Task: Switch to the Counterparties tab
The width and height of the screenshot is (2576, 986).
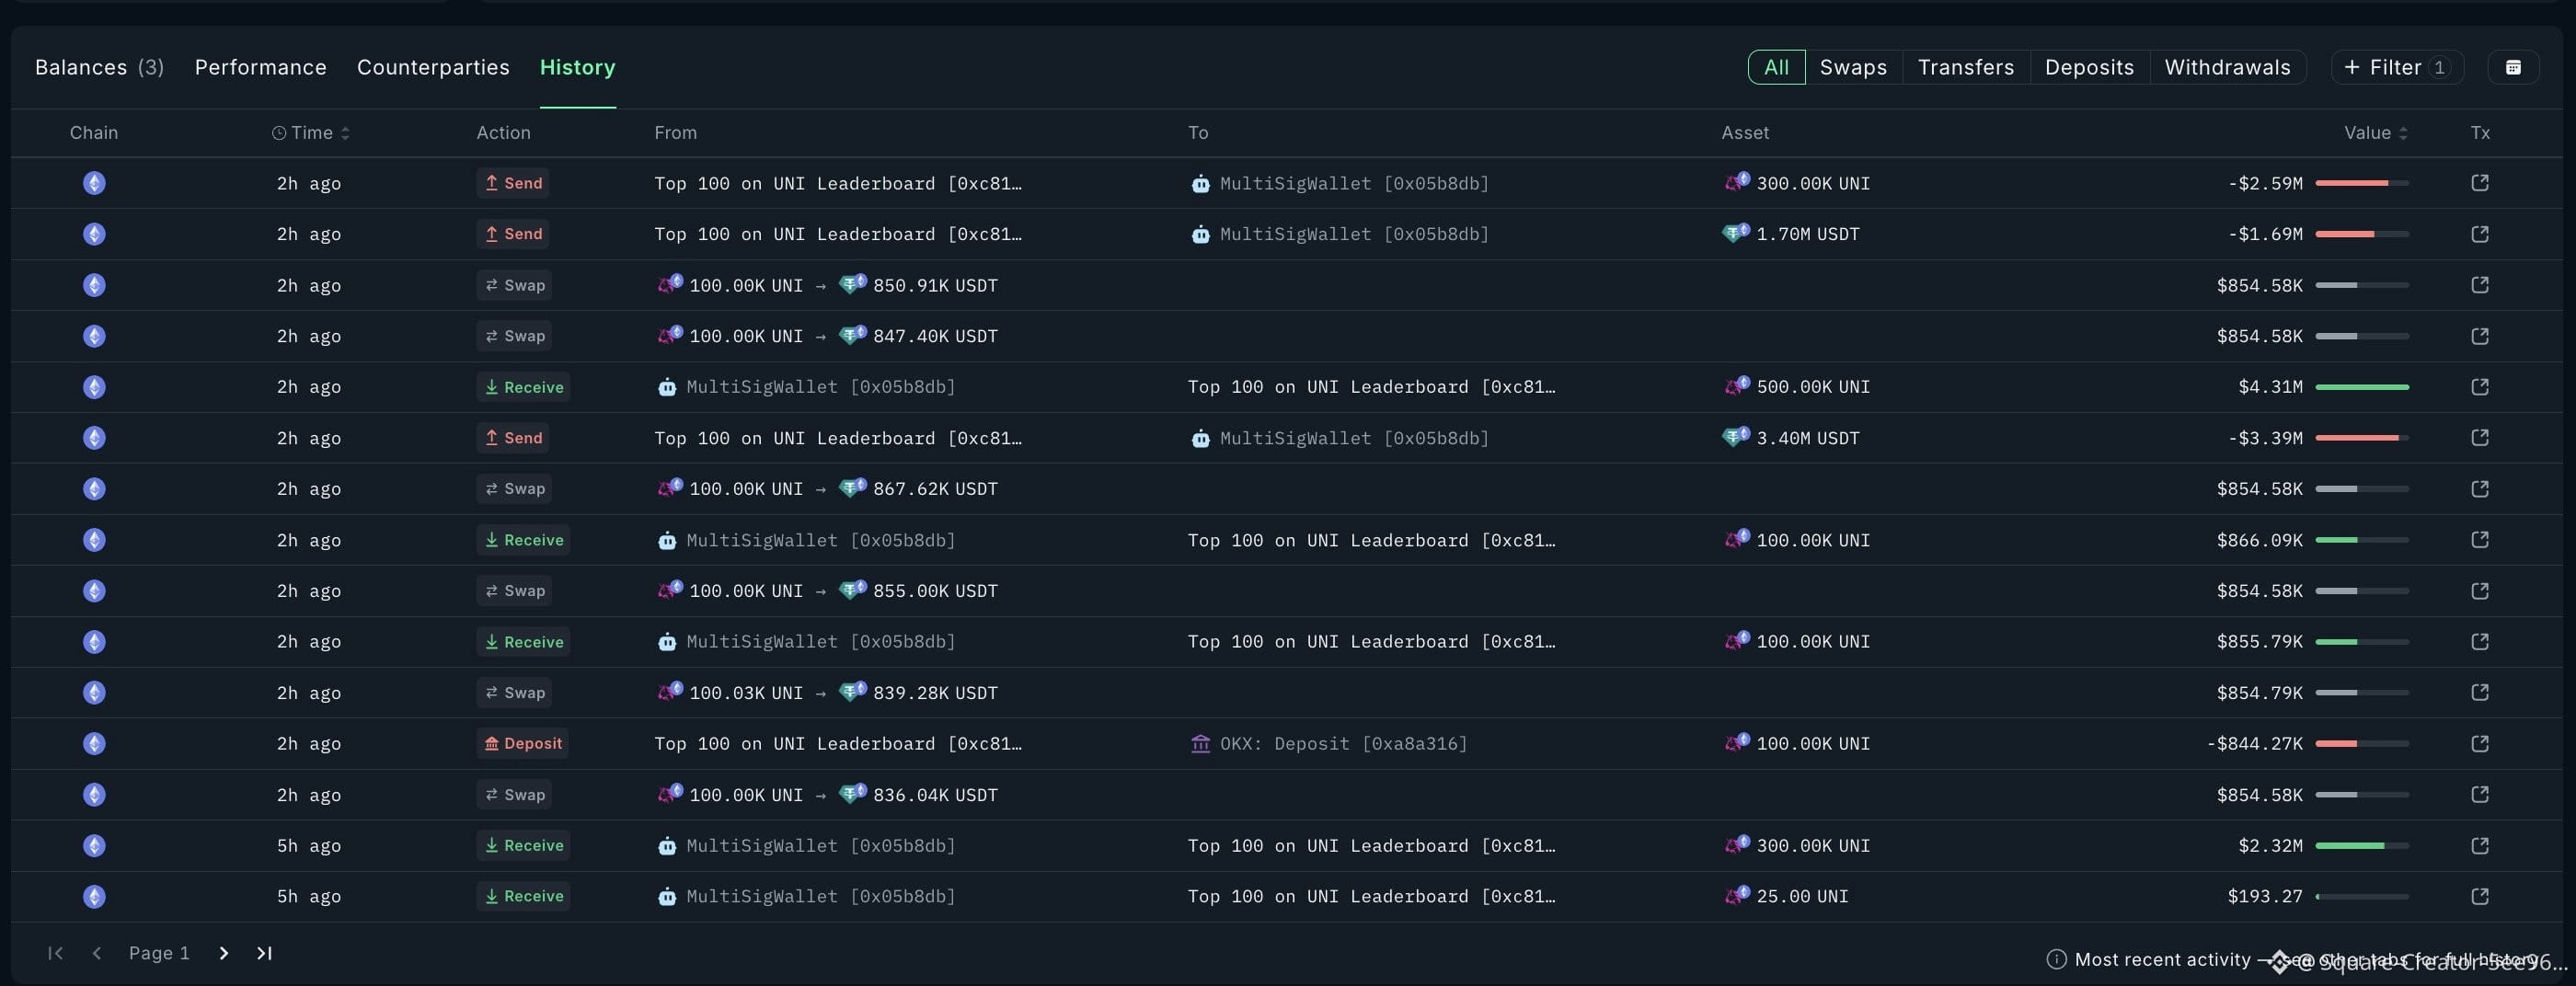Action: [x=433, y=67]
